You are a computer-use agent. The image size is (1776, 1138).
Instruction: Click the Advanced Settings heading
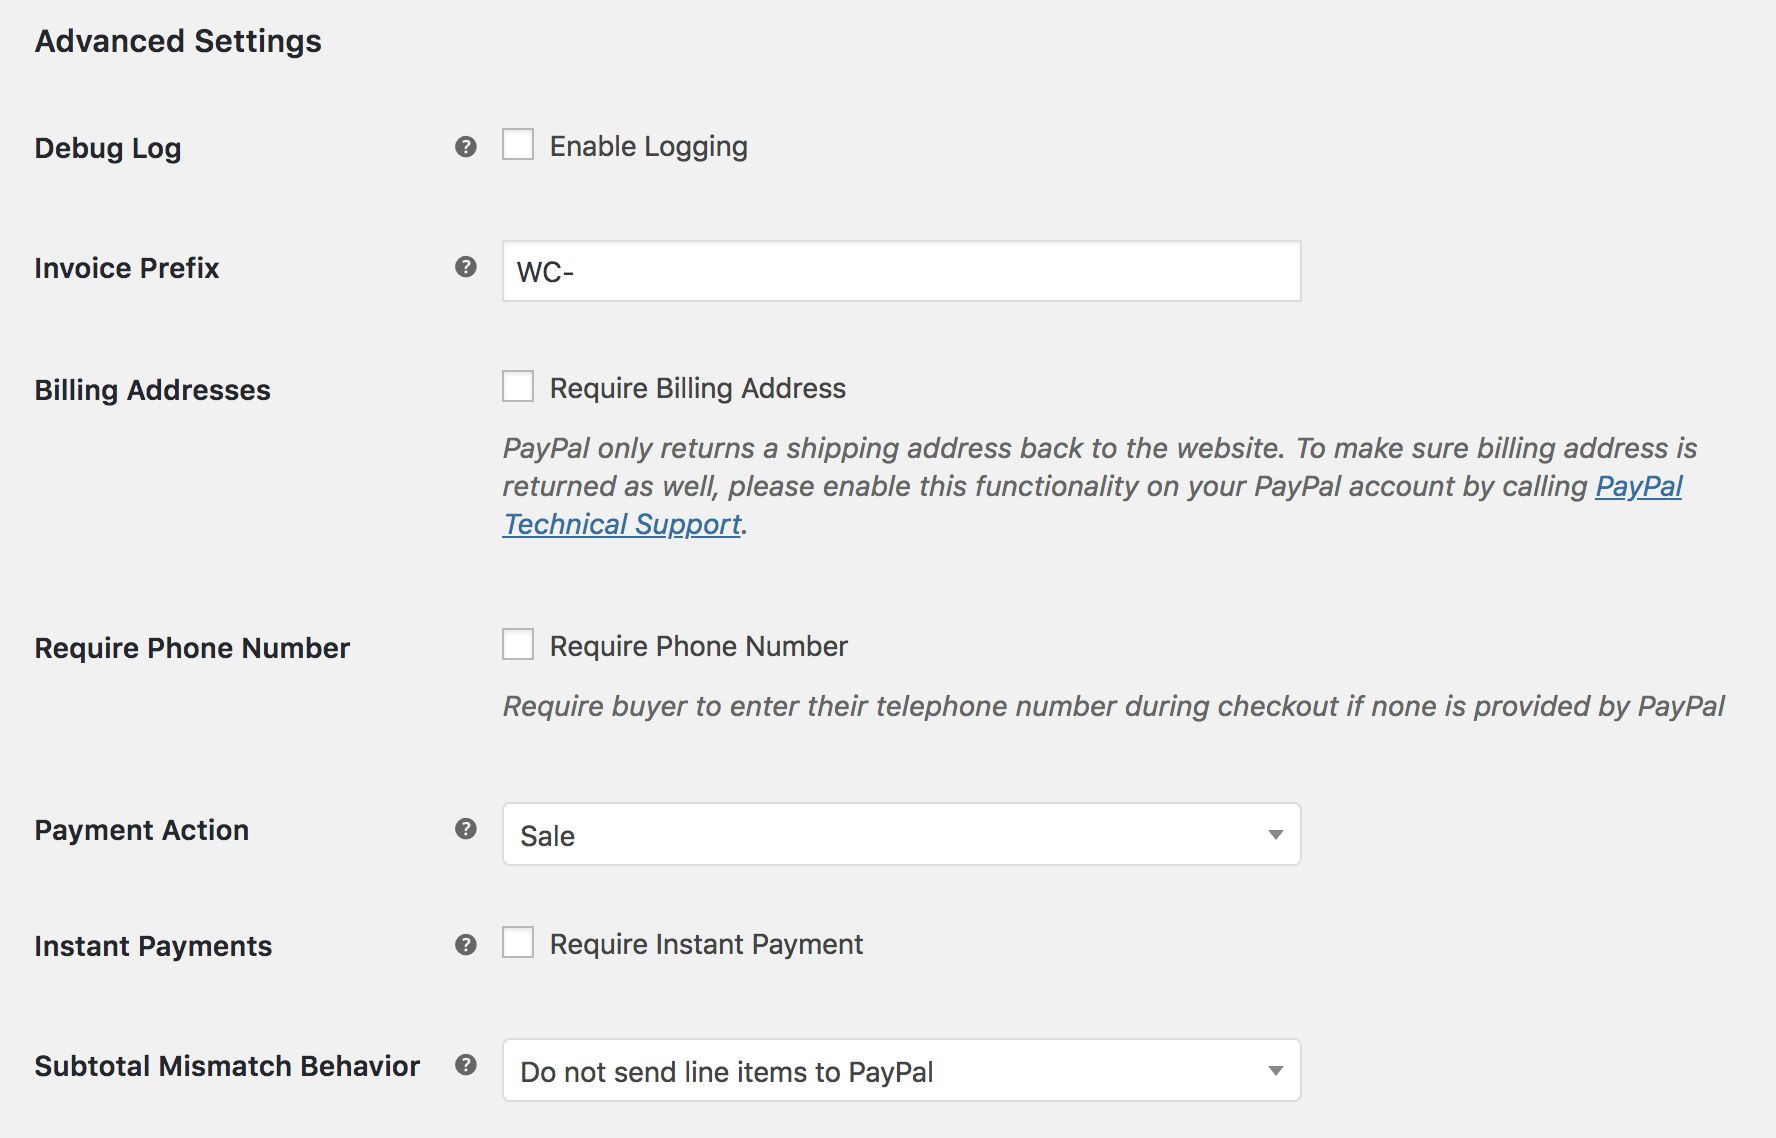tap(178, 41)
